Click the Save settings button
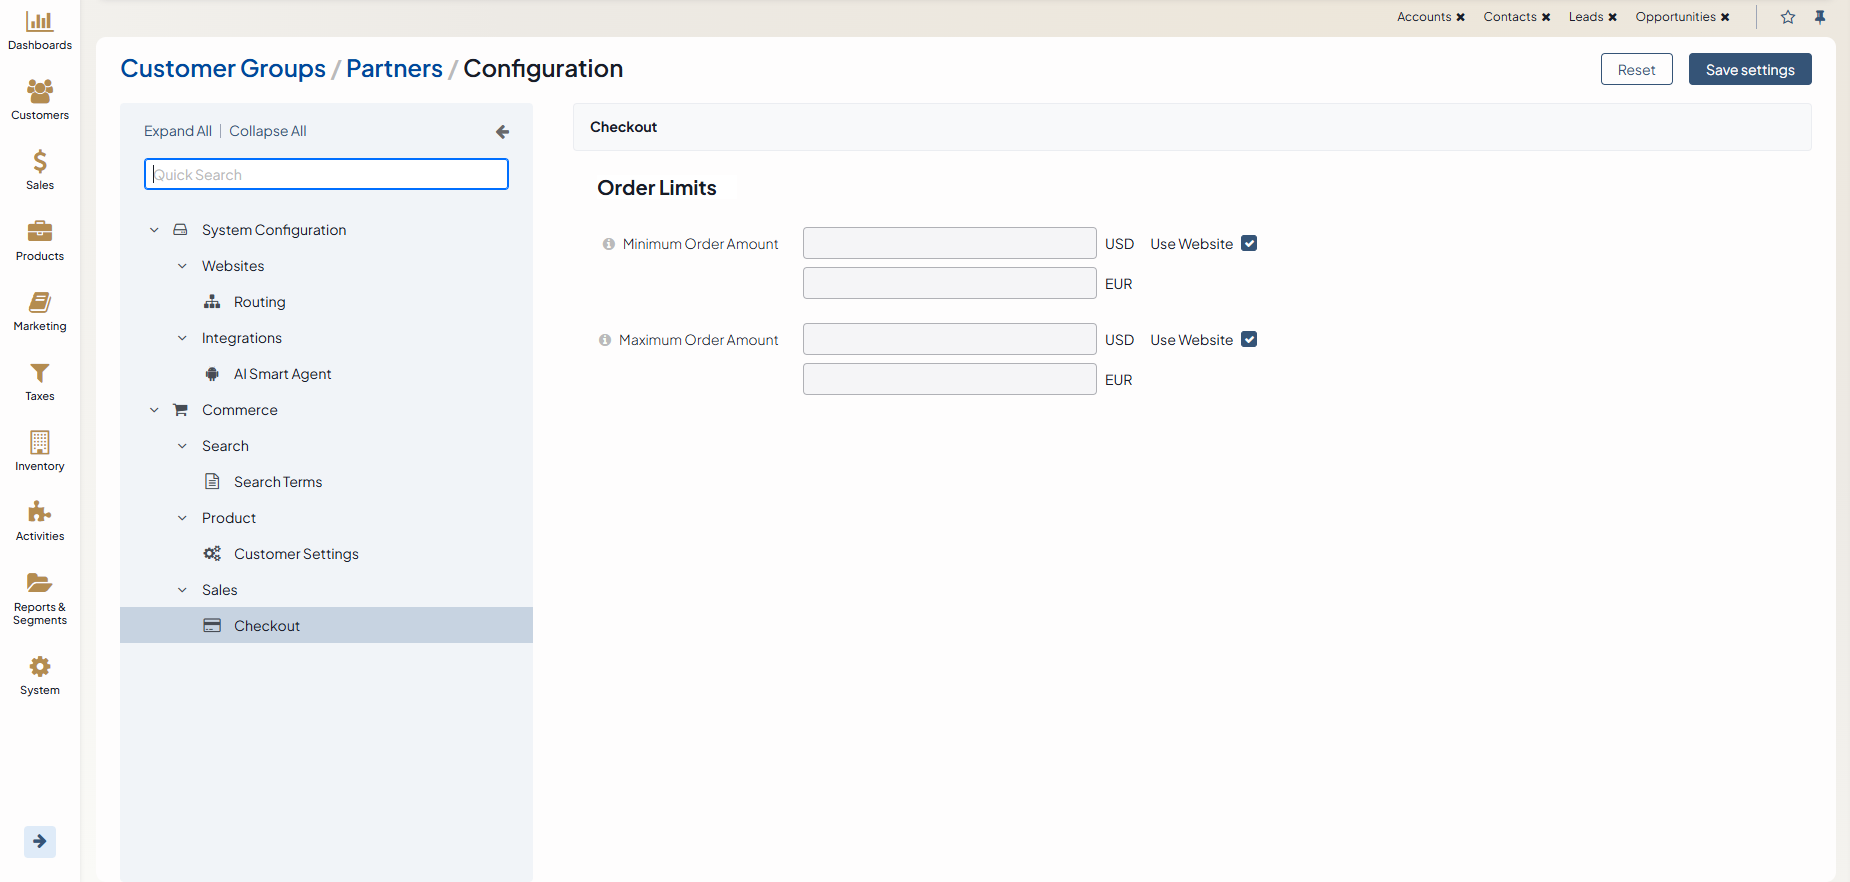 pyautogui.click(x=1749, y=70)
